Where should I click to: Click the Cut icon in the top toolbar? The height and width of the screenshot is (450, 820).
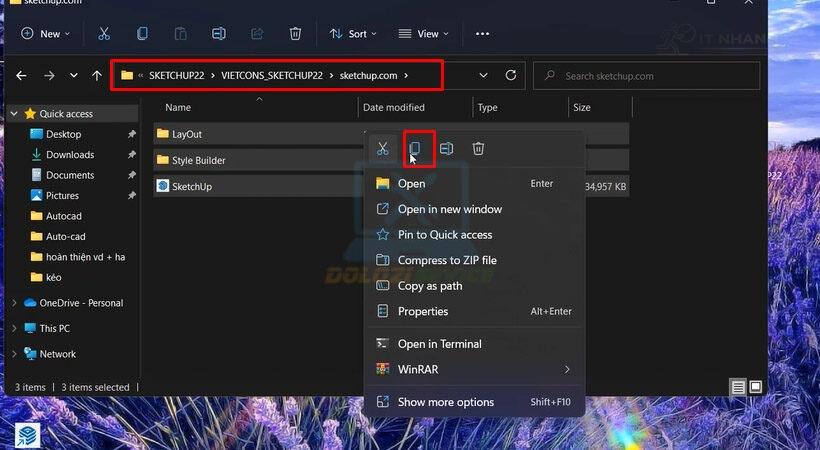click(x=104, y=34)
